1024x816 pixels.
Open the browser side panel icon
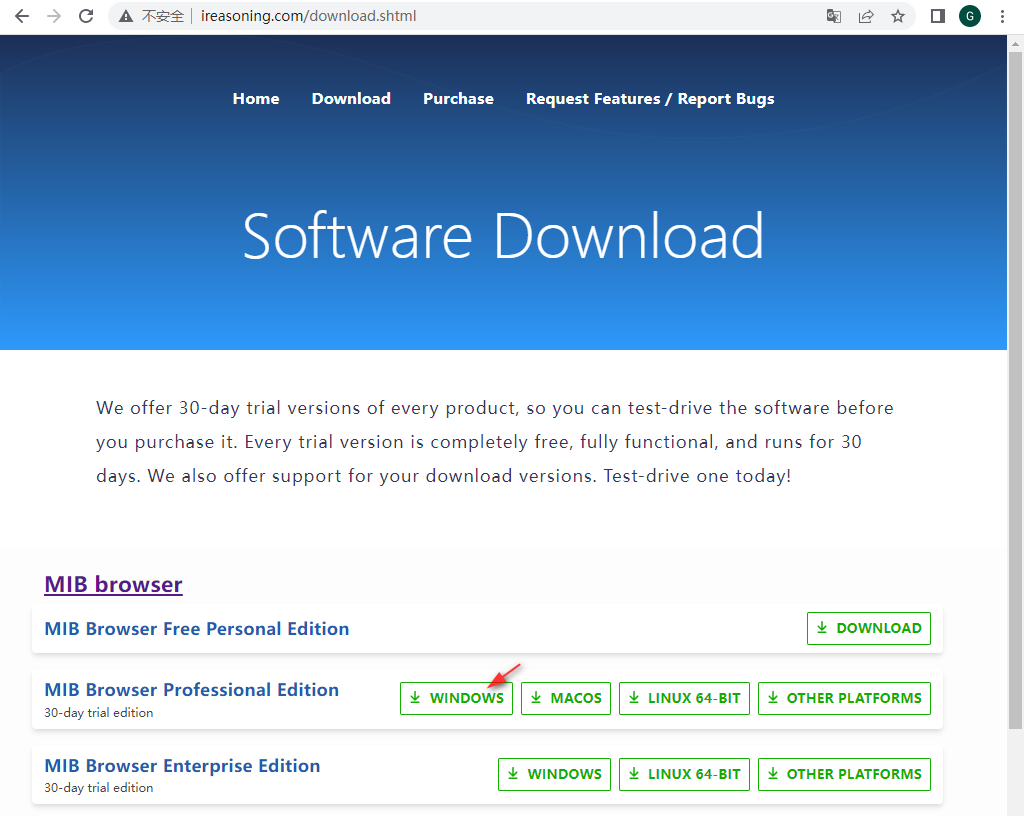[x=938, y=16]
